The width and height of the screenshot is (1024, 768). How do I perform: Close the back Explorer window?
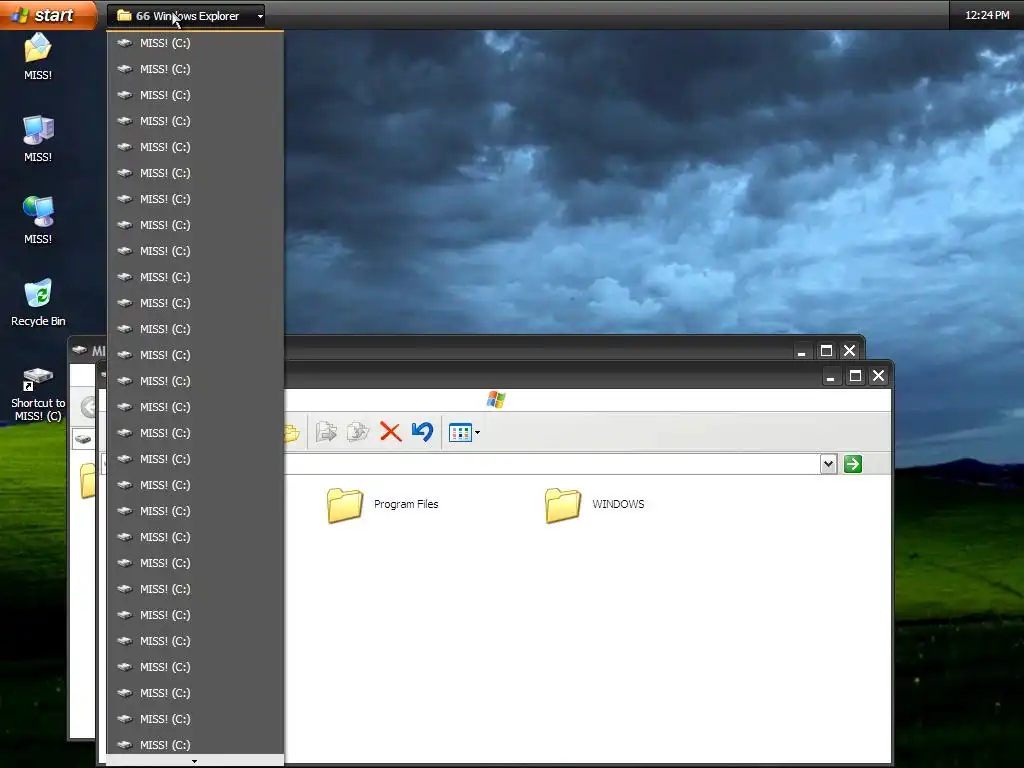pos(849,351)
